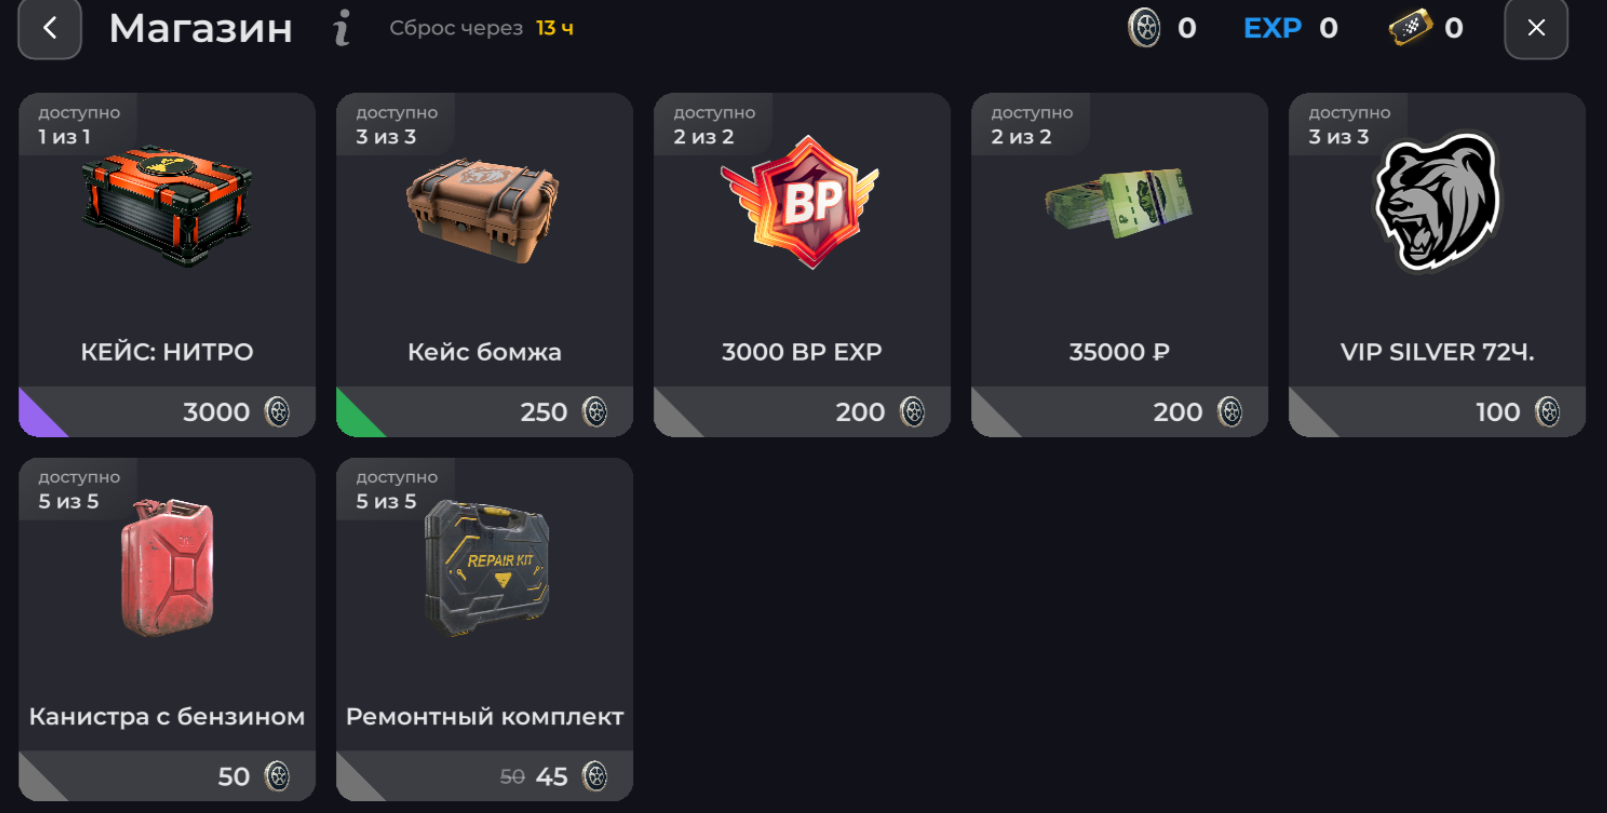Click the VIP Silver bear logo
The height and width of the screenshot is (813, 1607).
tap(1437, 203)
